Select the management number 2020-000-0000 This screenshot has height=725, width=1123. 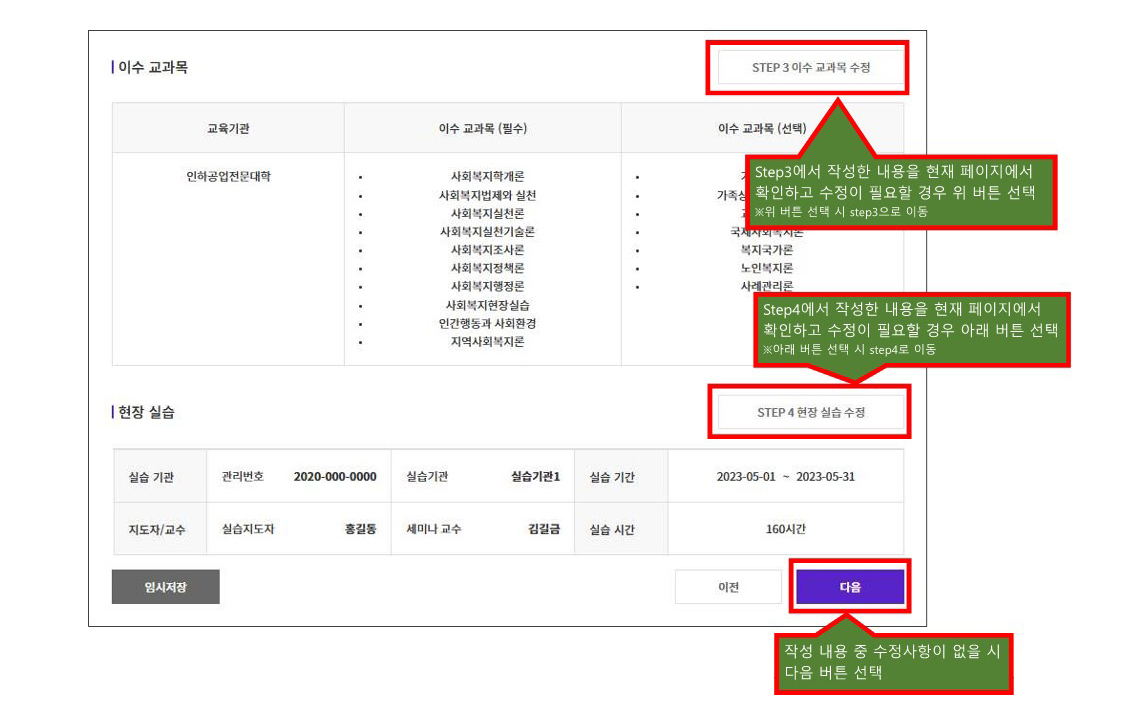(x=335, y=476)
